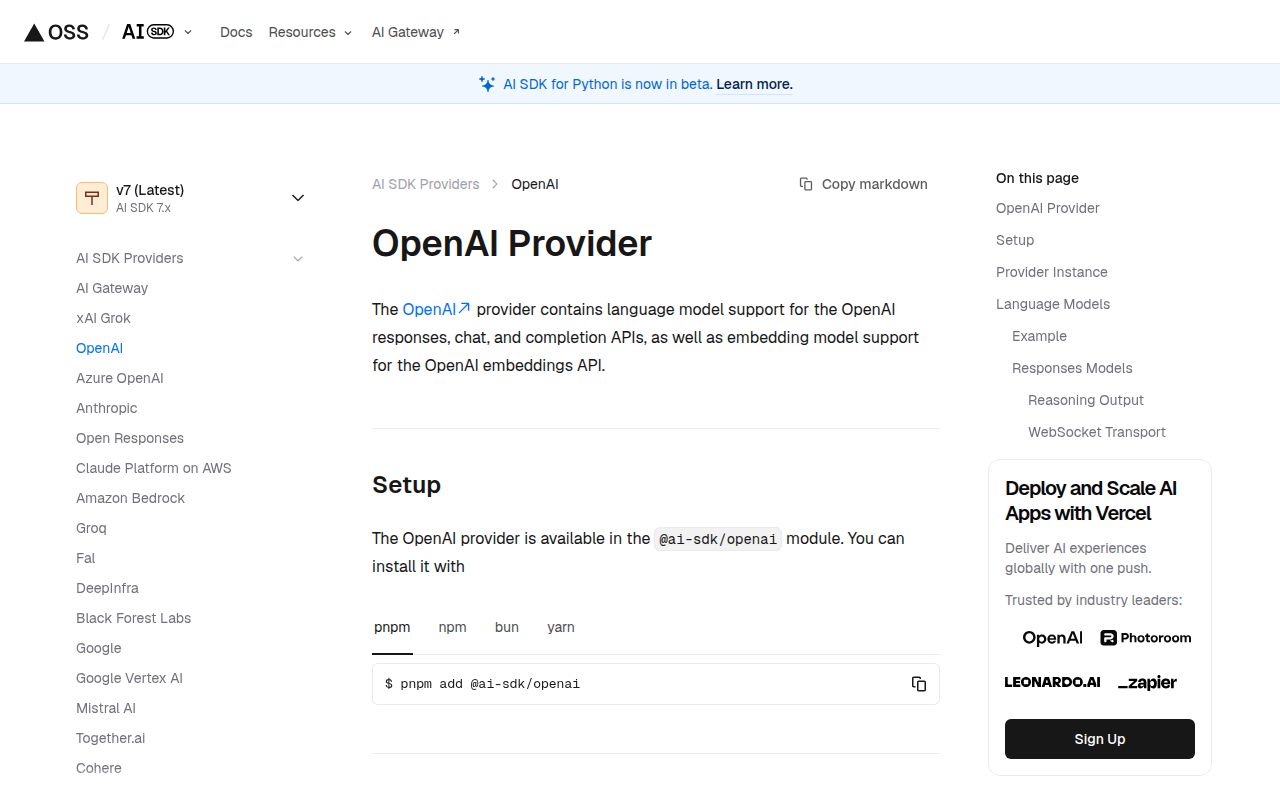The width and height of the screenshot is (1280, 800).
Task: Click the copy icon beside Copy markdown
Action: pyautogui.click(x=806, y=184)
